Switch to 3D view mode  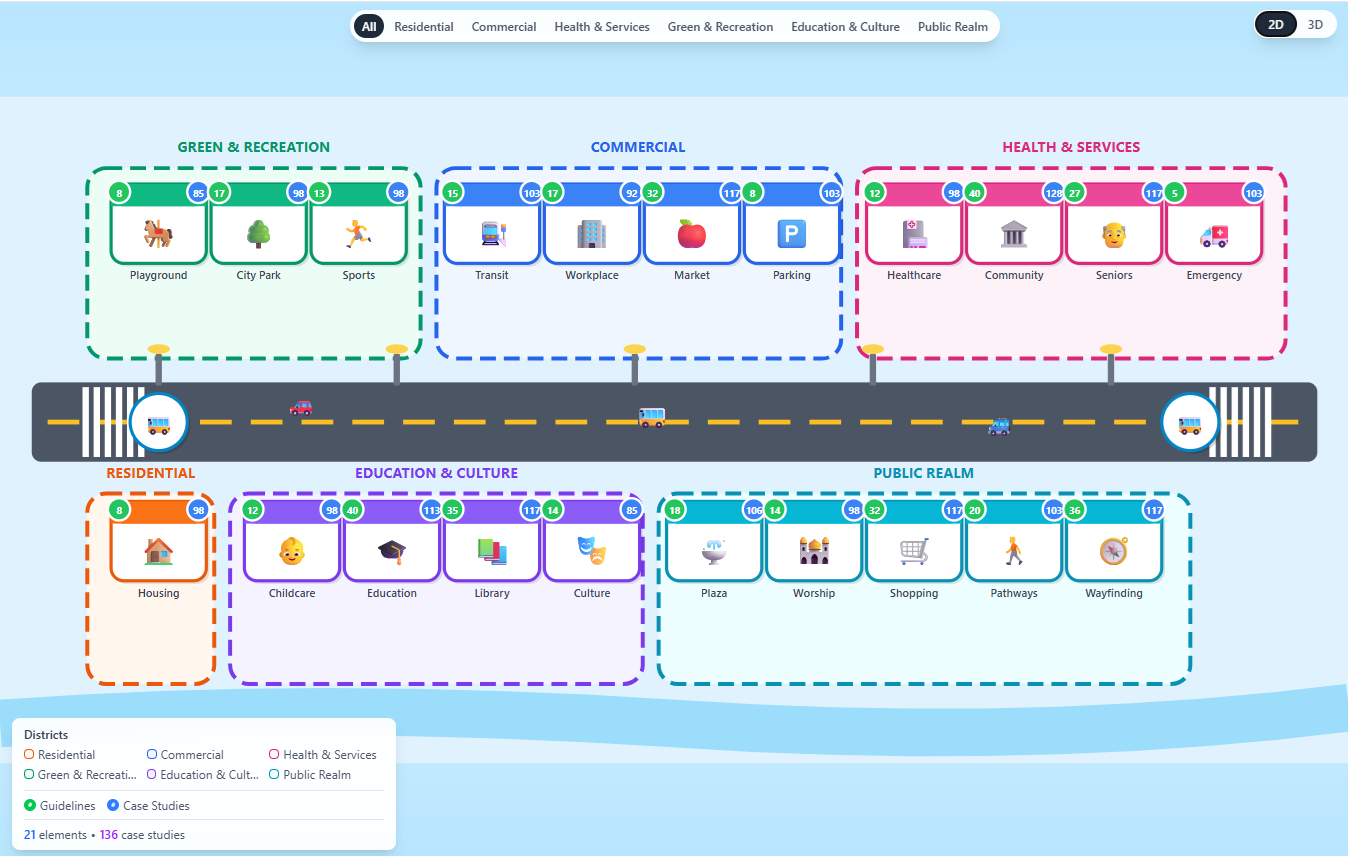click(x=1316, y=25)
